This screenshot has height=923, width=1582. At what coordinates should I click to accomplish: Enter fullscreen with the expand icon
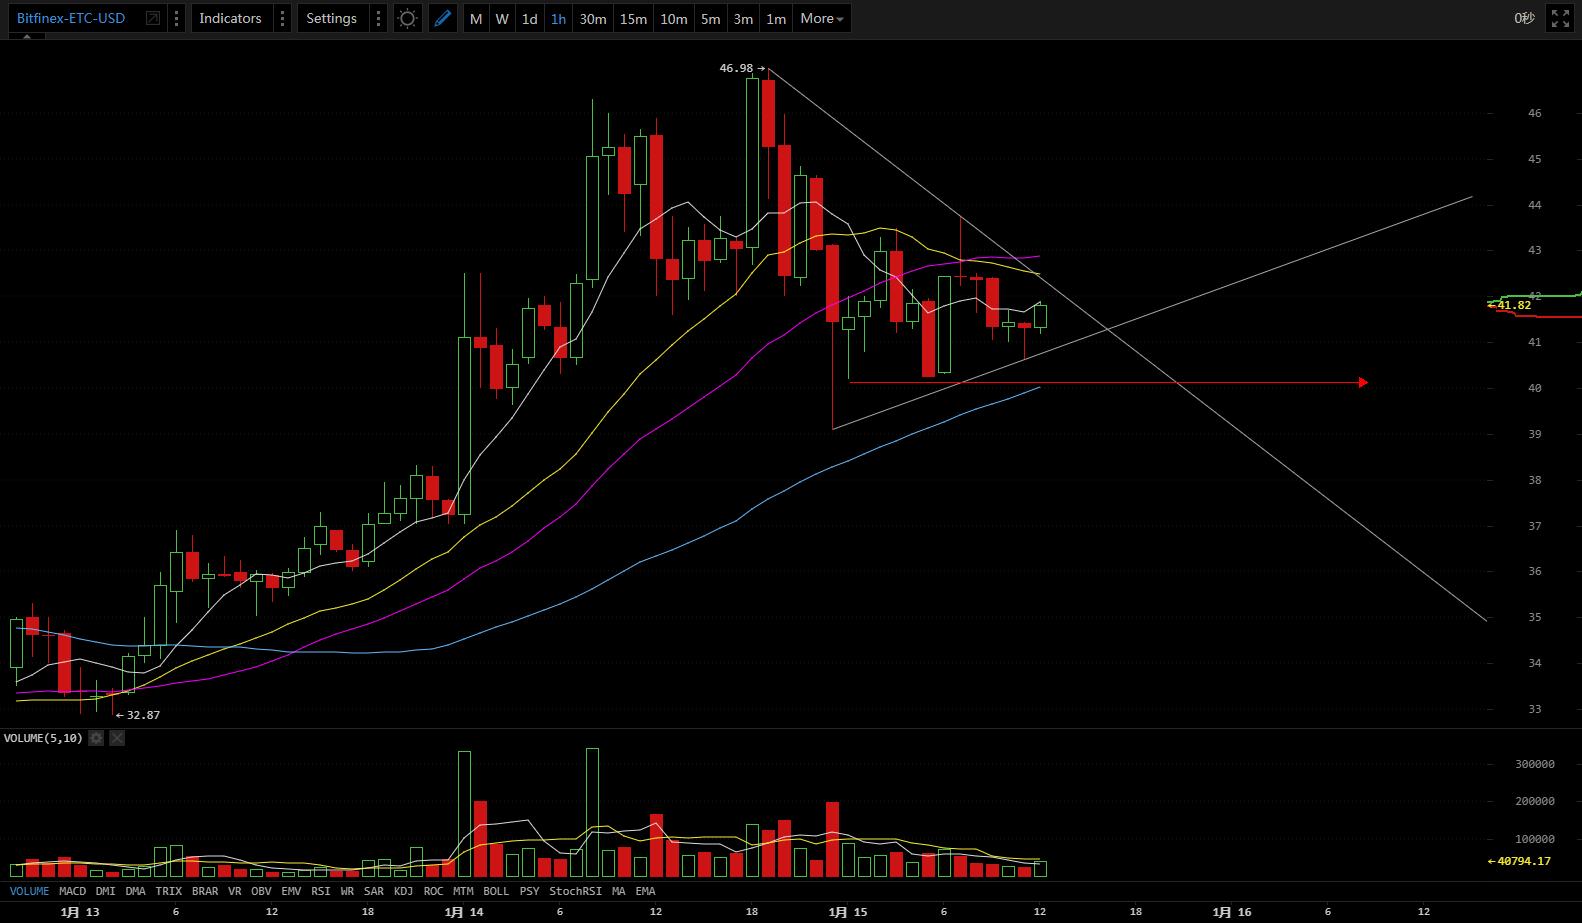[x=1560, y=18]
